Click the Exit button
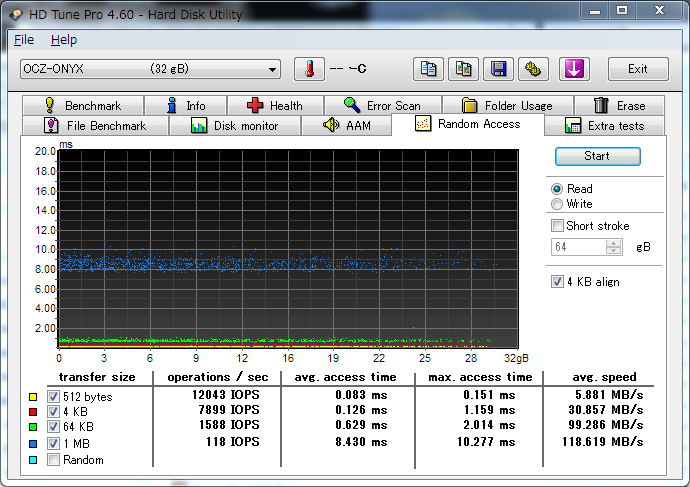The height and width of the screenshot is (487, 690). point(638,69)
